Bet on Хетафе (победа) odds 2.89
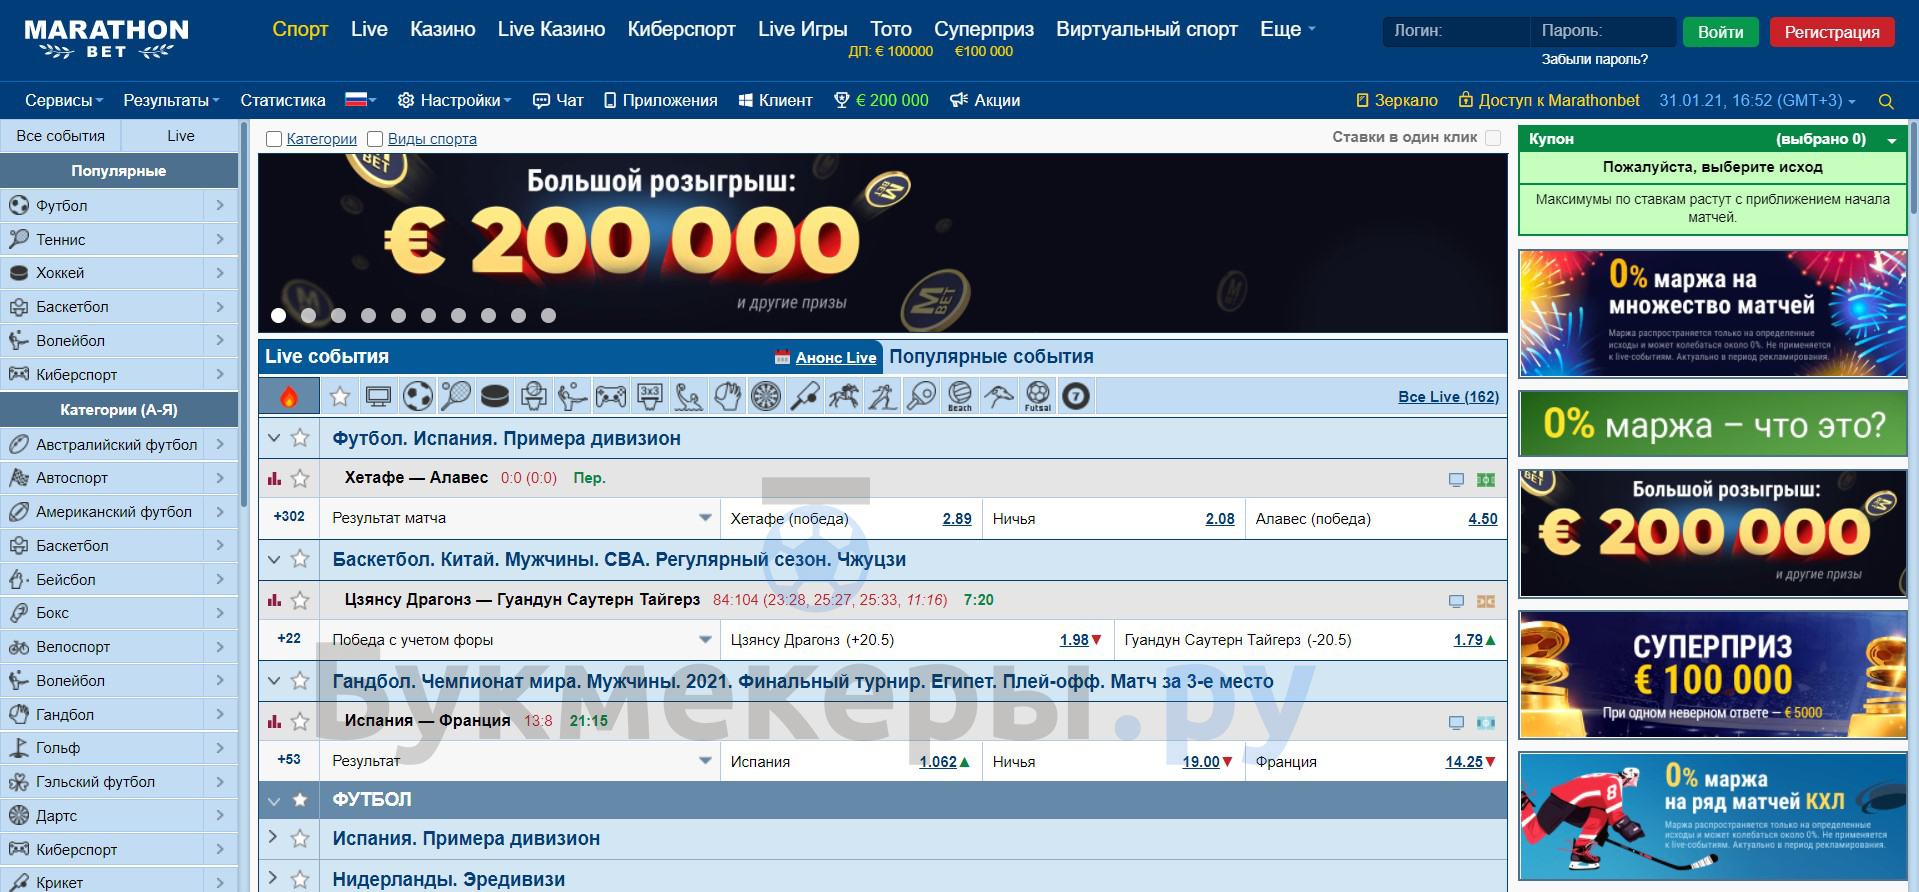The height and width of the screenshot is (892, 1919). tap(957, 519)
